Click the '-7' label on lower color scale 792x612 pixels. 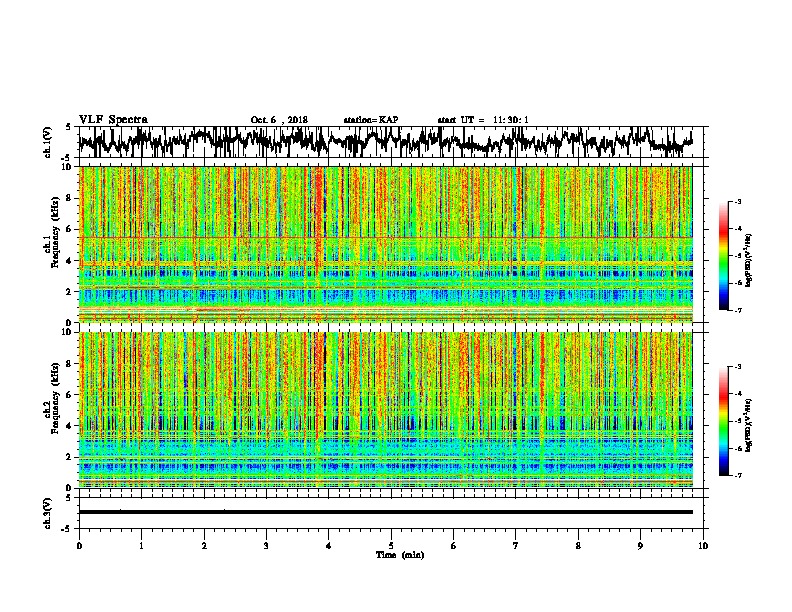click(737, 475)
